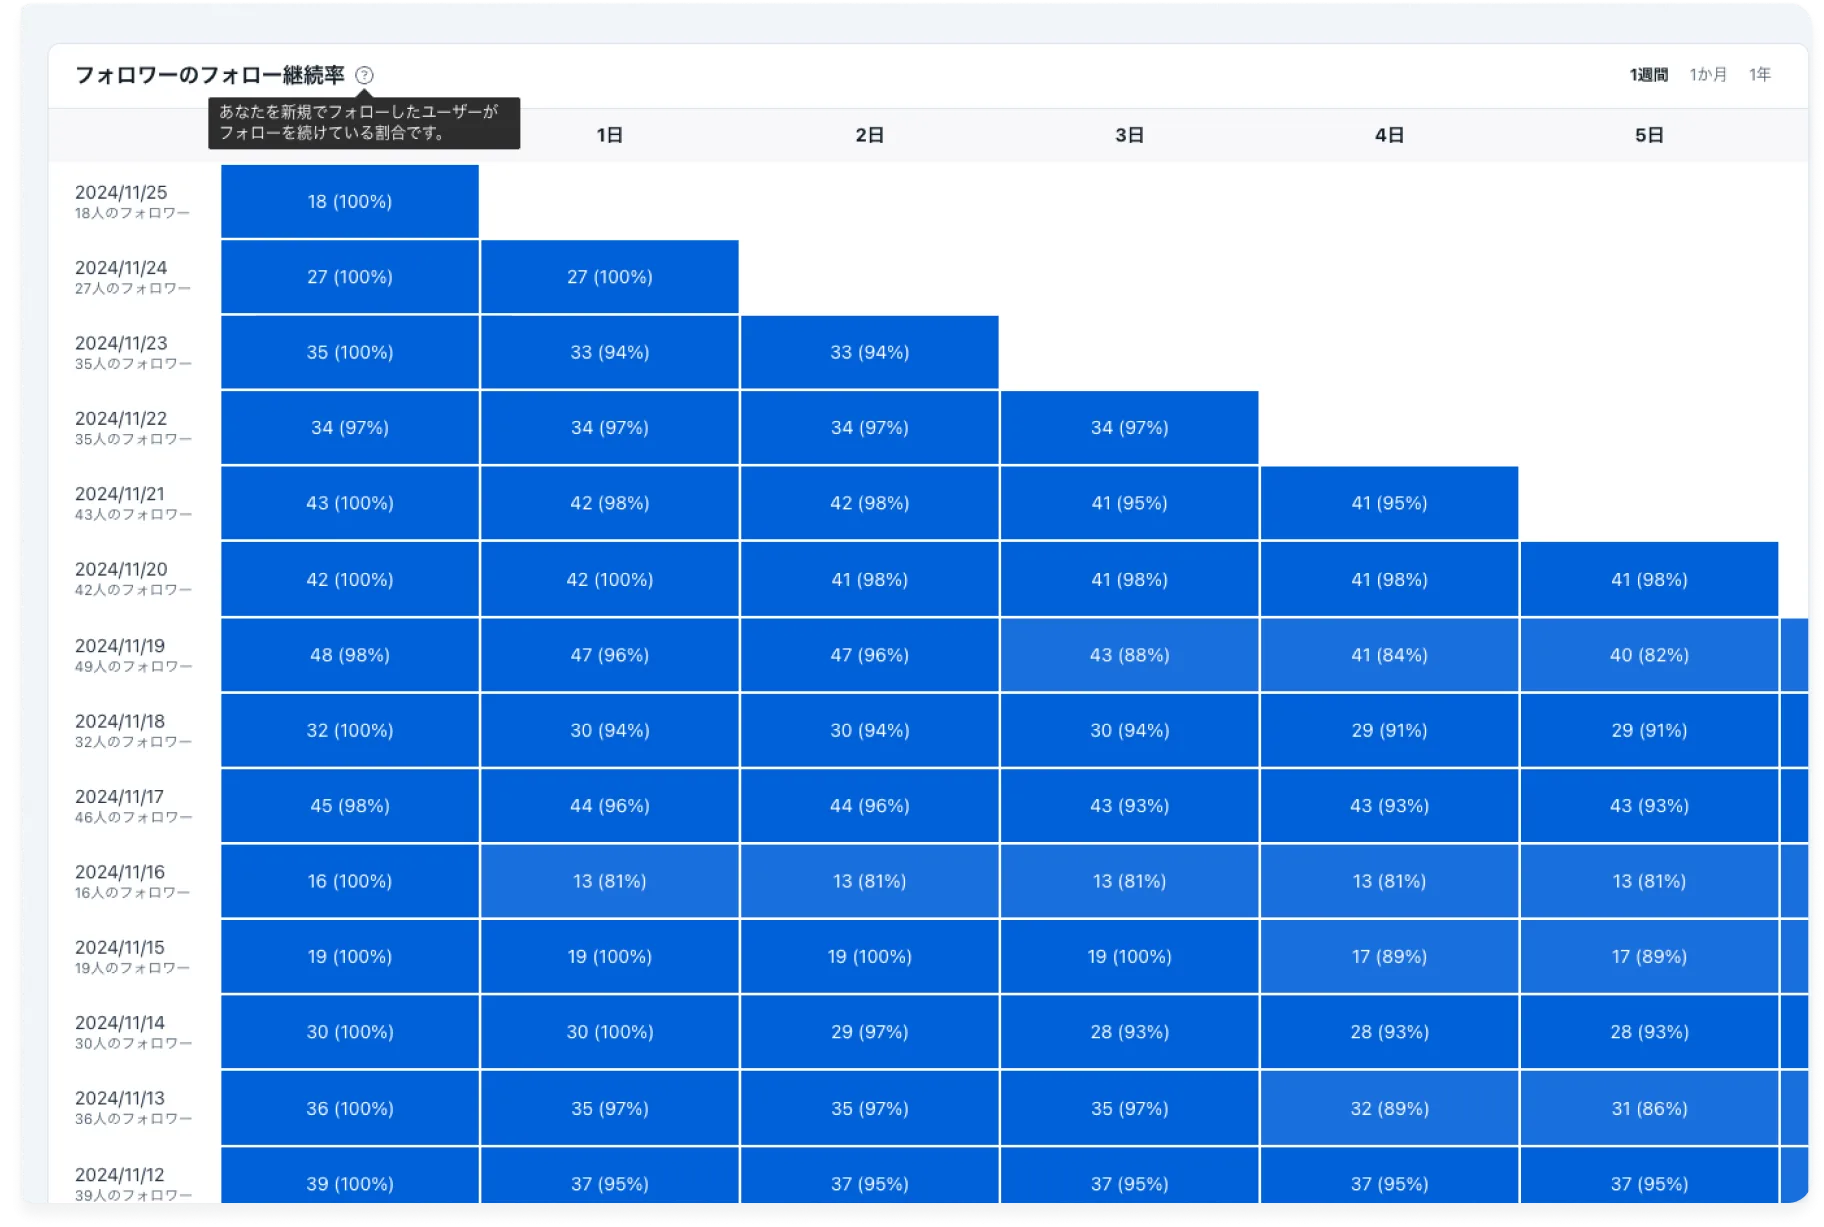Click the 43 (88%) lighter cell
The height and width of the screenshot is (1227, 1824).
coord(1129,655)
